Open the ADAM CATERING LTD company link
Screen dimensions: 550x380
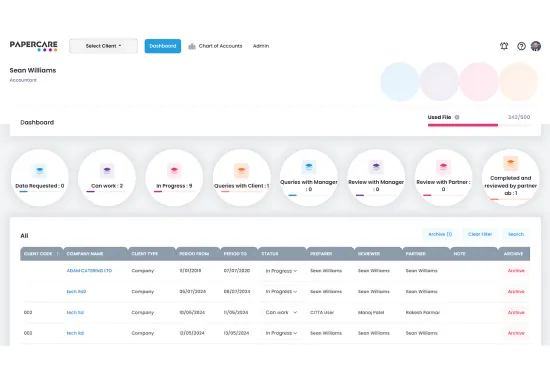[x=89, y=271]
